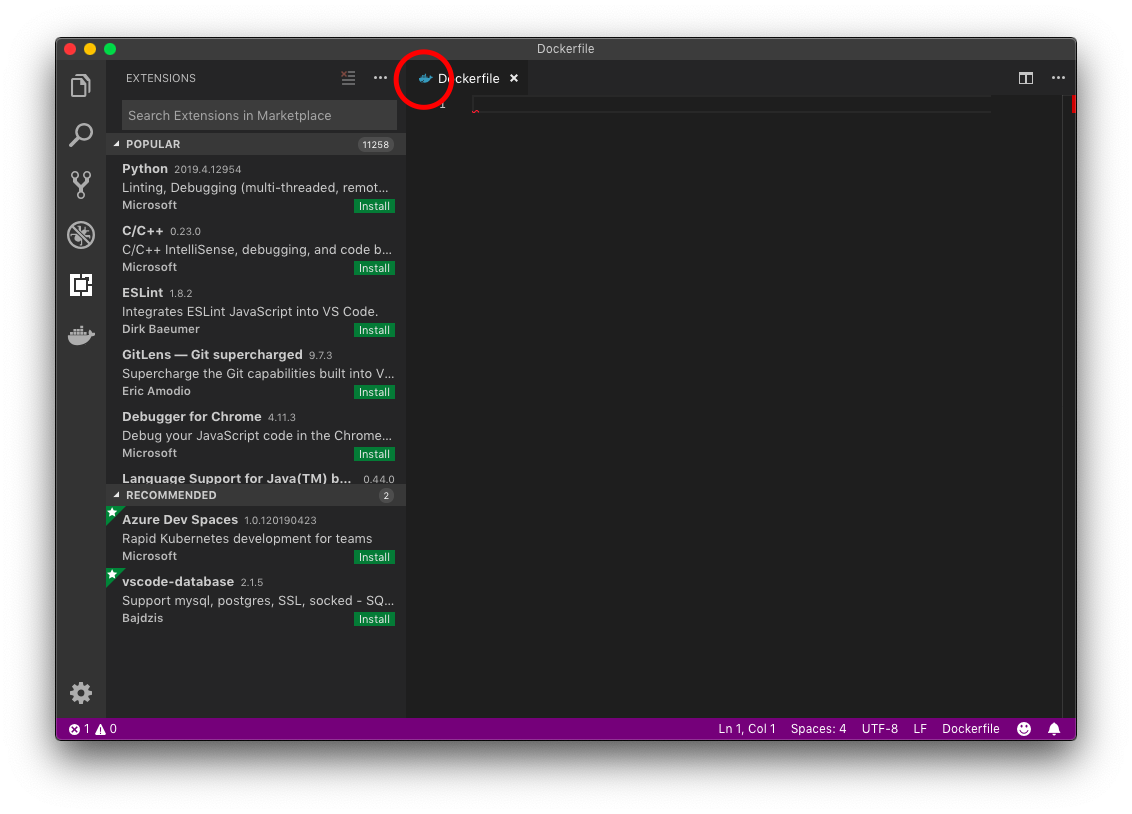Viewport: 1132px width, 814px height.
Task: Open Extensions panel more actions menu
Action: pos(380,78)
